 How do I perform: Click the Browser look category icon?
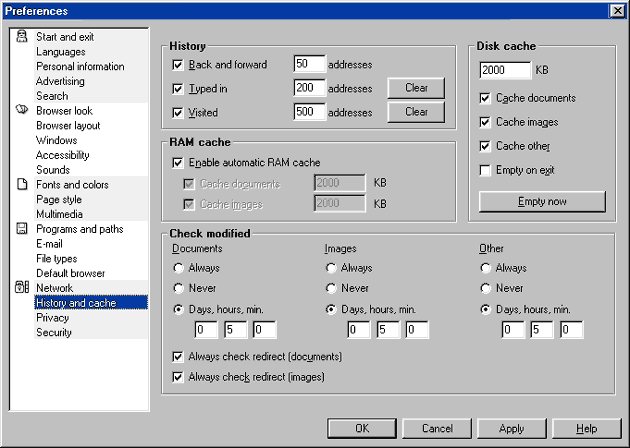coord(22,110)
